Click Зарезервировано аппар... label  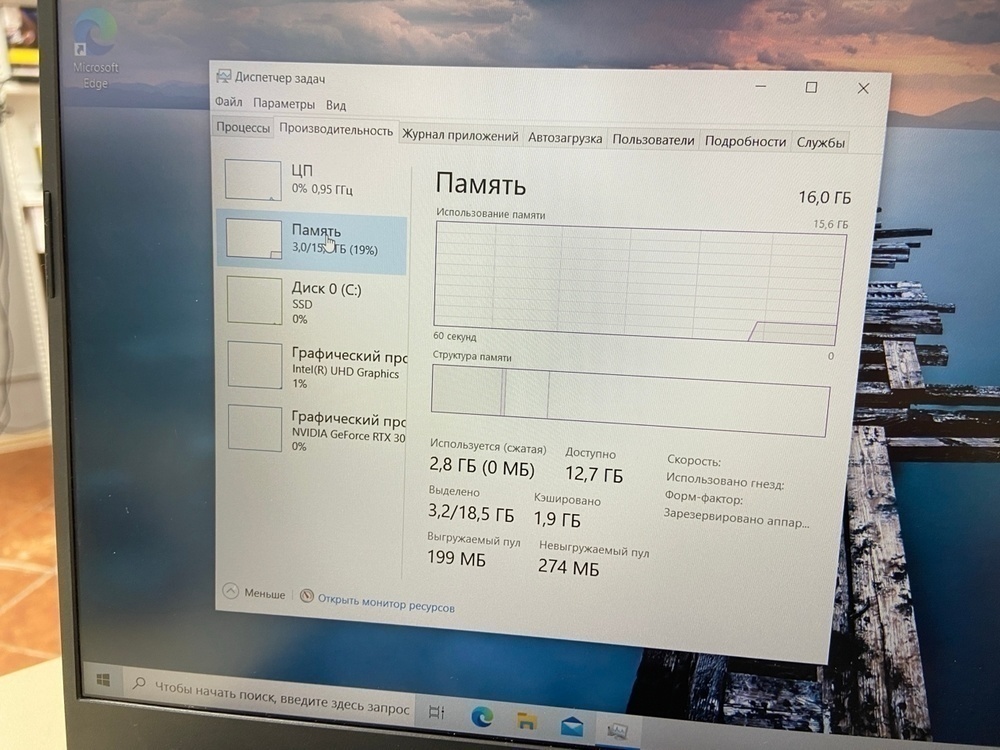click(x=736, y=518)
